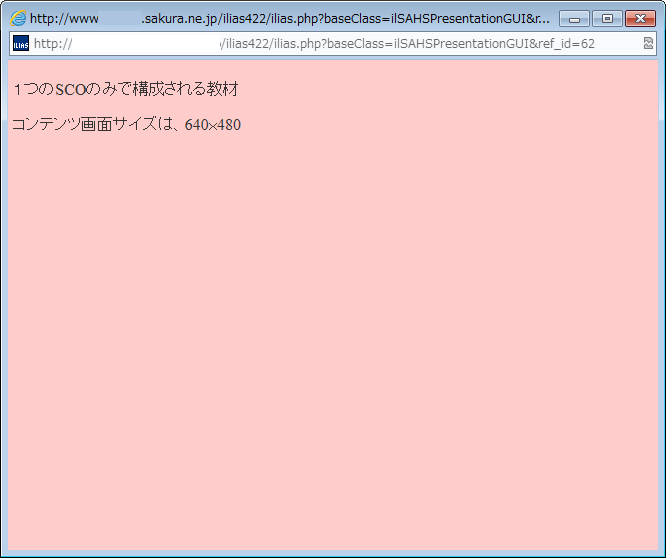This screenshot has height=558, width=666.
Task: Click the word "SCO" in first line
Action: (x=70, y=90)
